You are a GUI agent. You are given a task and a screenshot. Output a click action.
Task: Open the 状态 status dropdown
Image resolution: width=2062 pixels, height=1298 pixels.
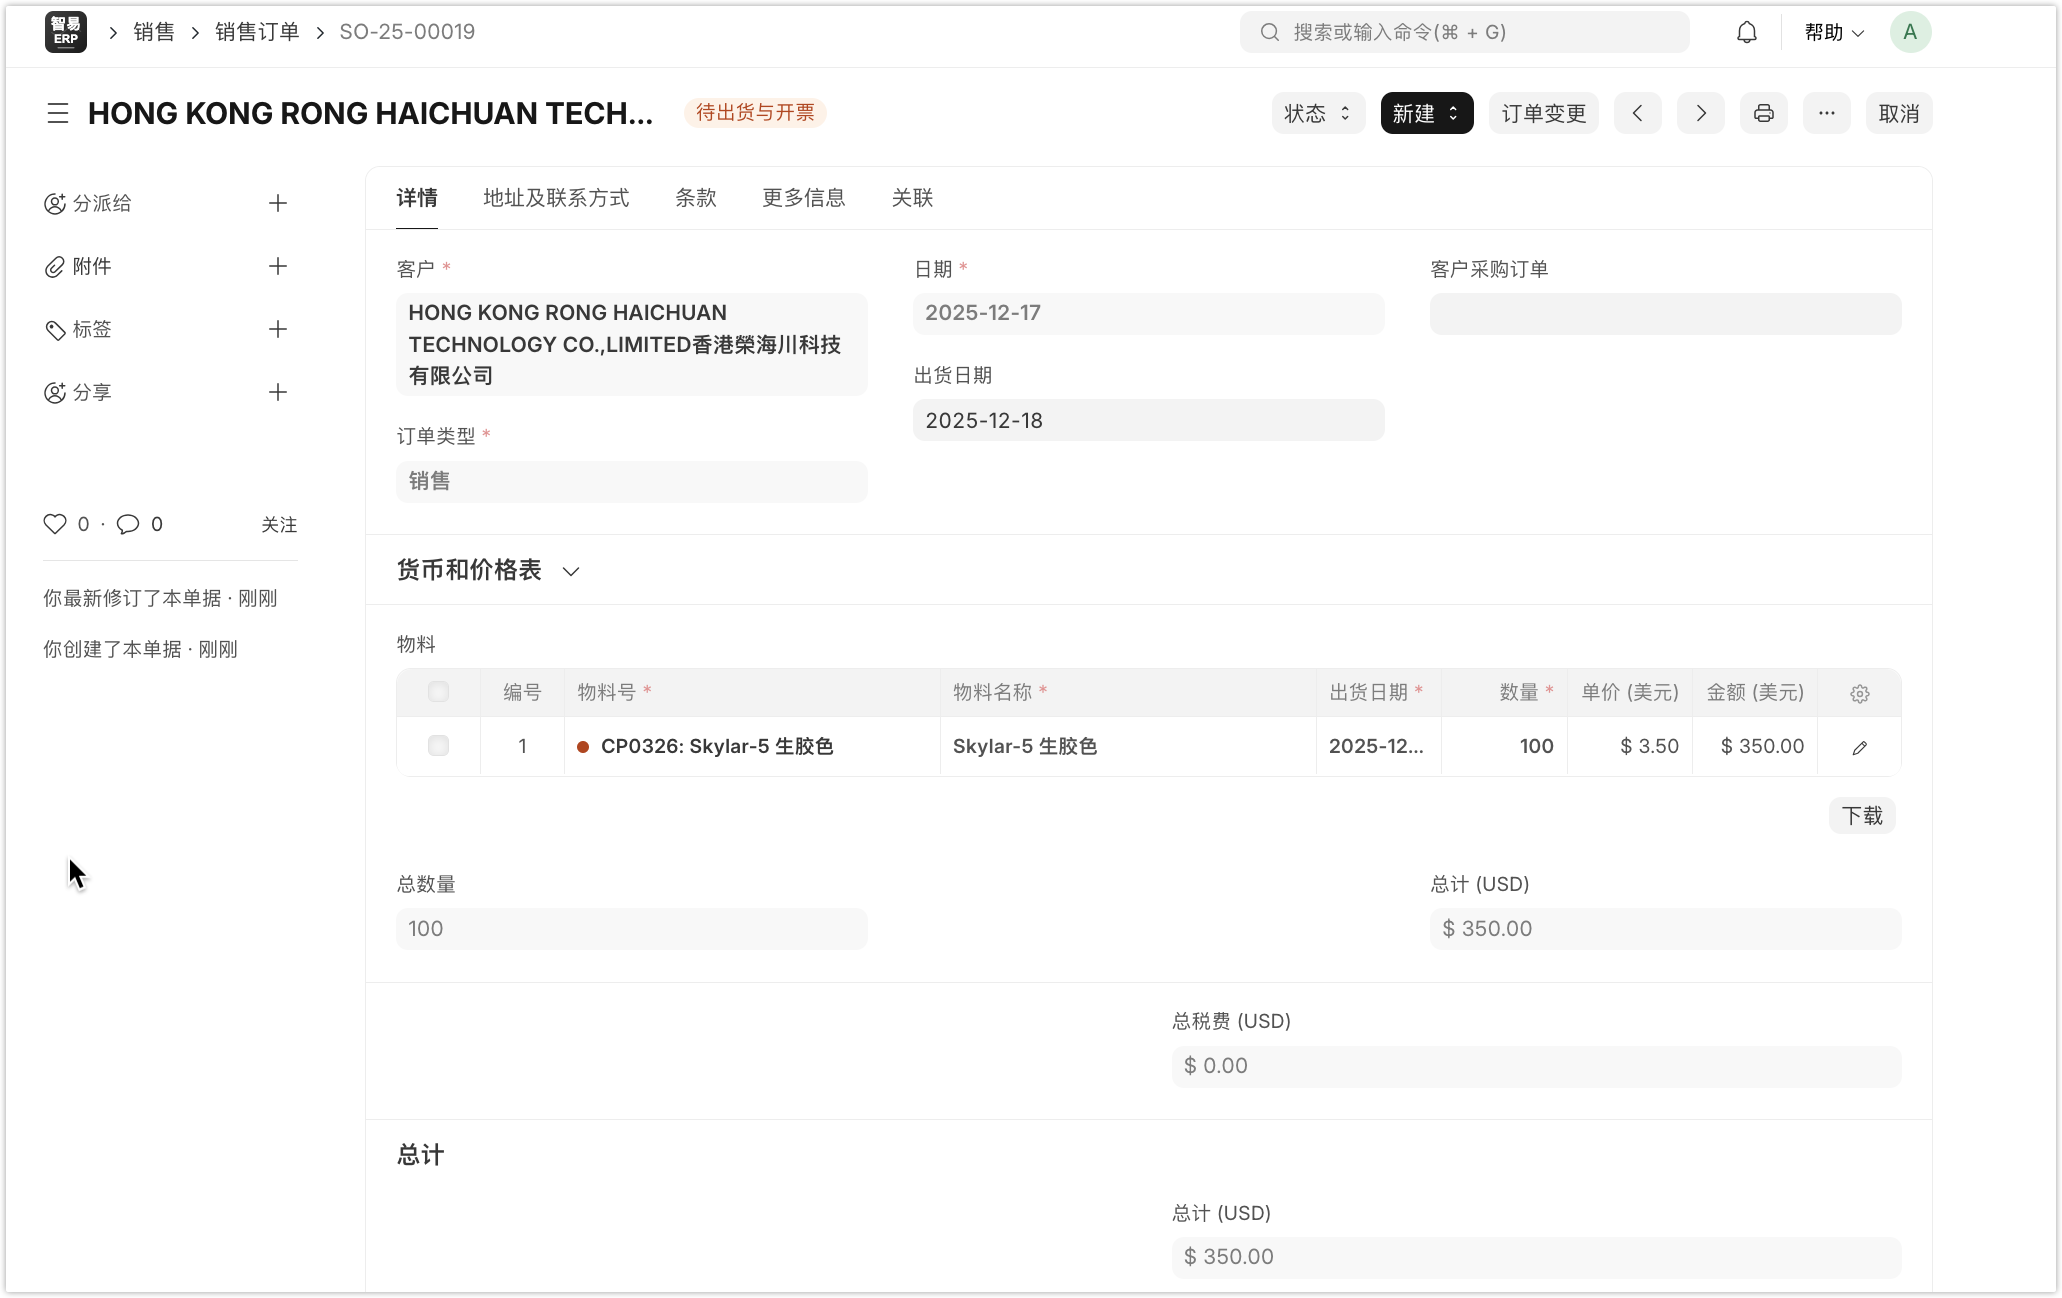pyautogui.click(x=1317, y=113)
